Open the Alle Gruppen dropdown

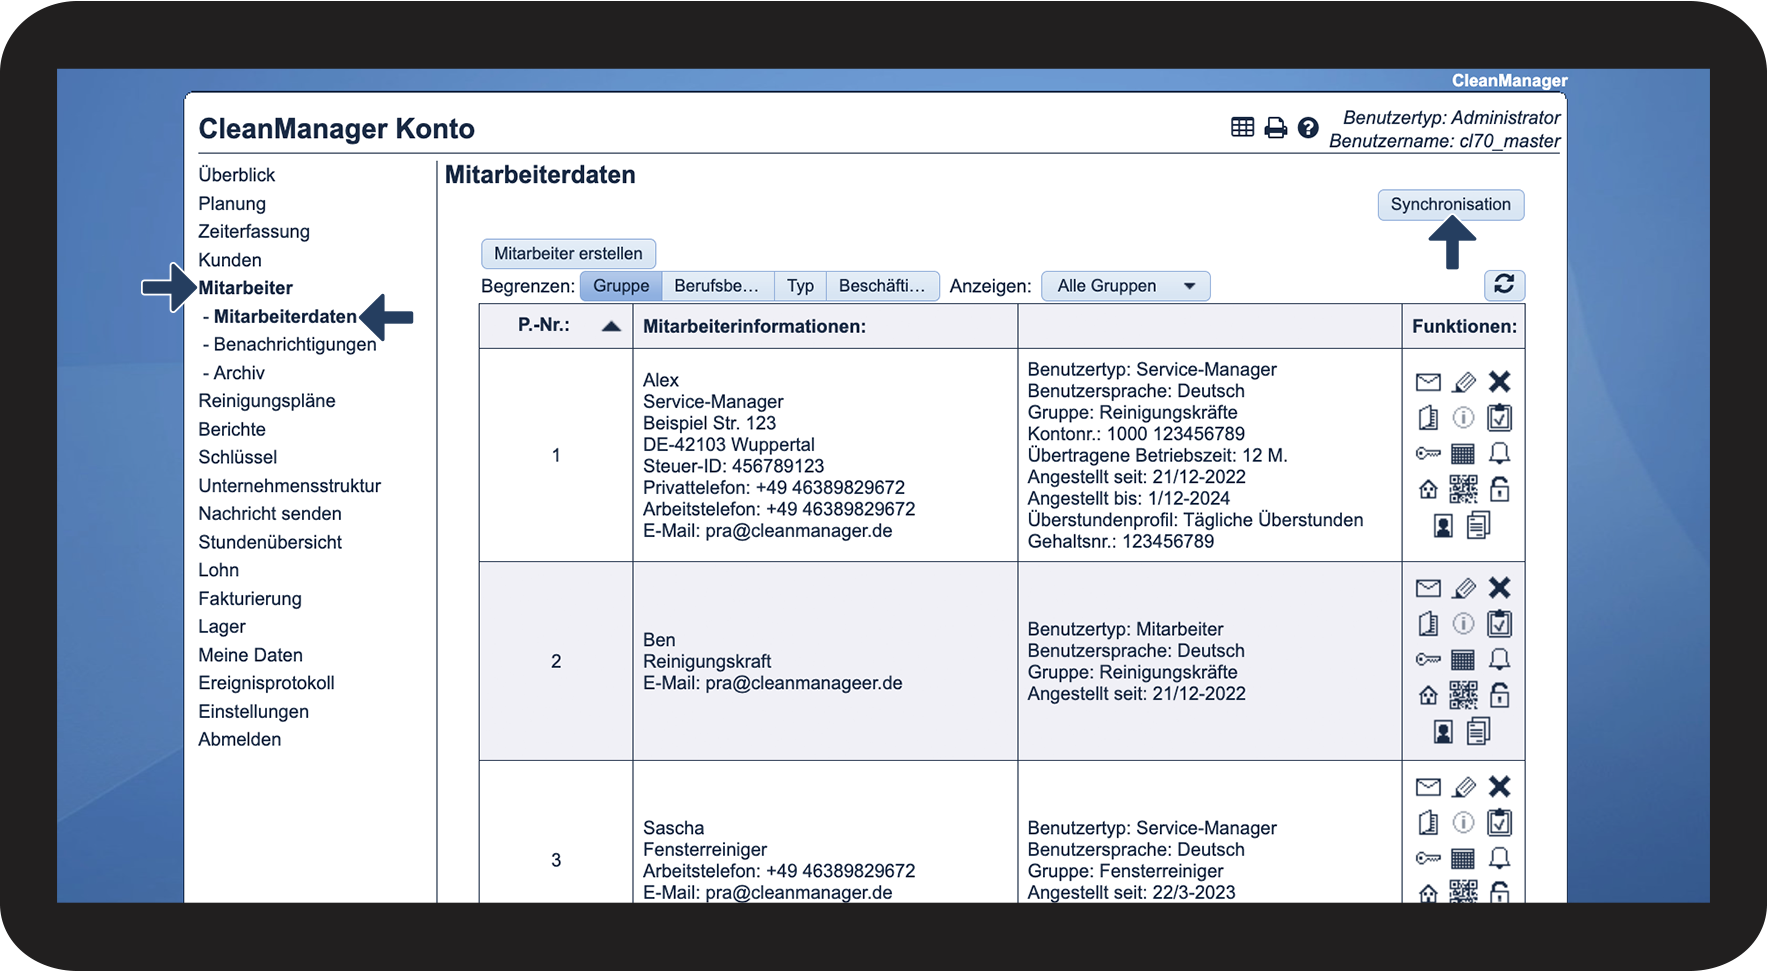tap(1125, 286)
